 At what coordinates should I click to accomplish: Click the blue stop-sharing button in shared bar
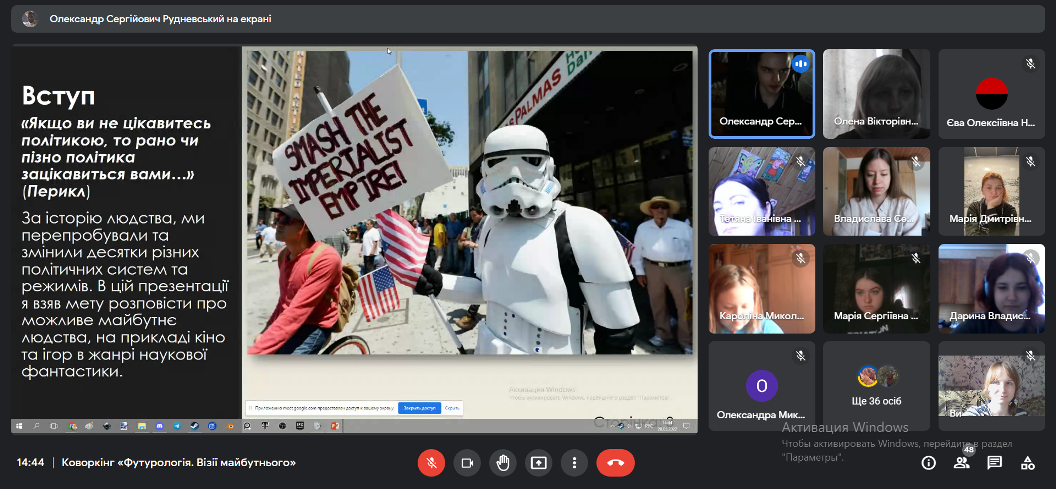(419, 408)
